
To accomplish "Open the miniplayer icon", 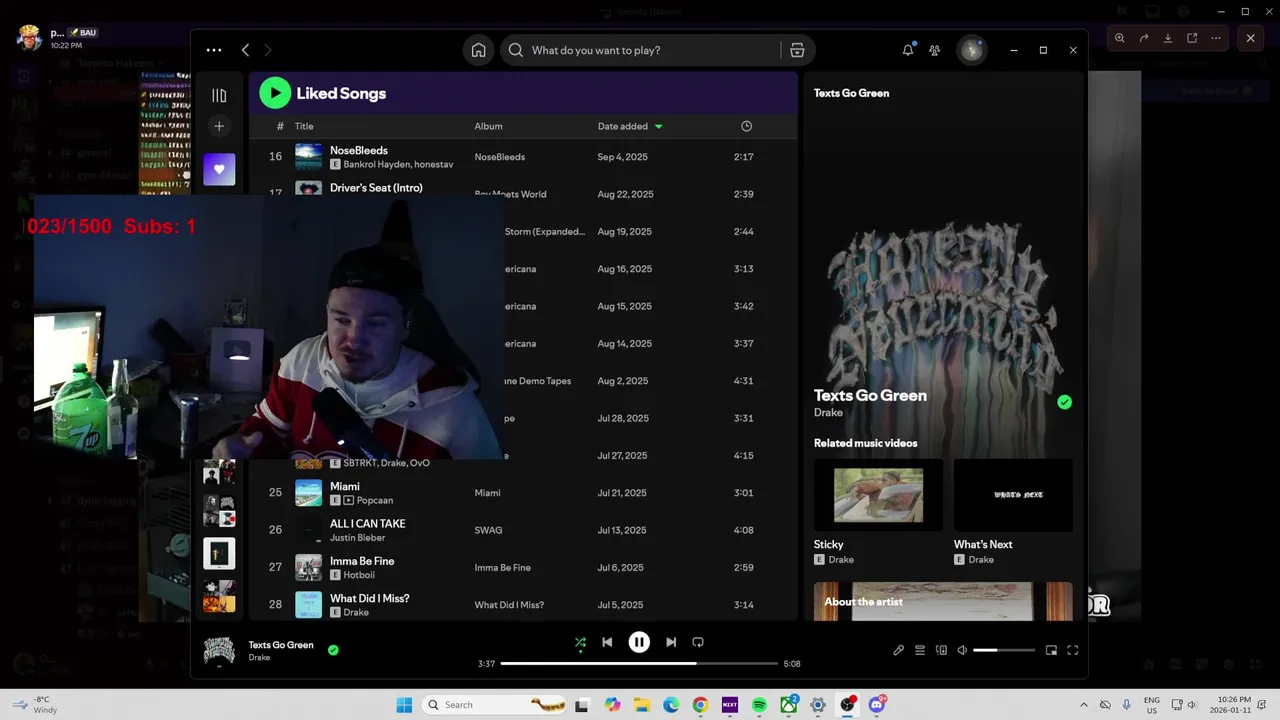I will [1051, 650].
